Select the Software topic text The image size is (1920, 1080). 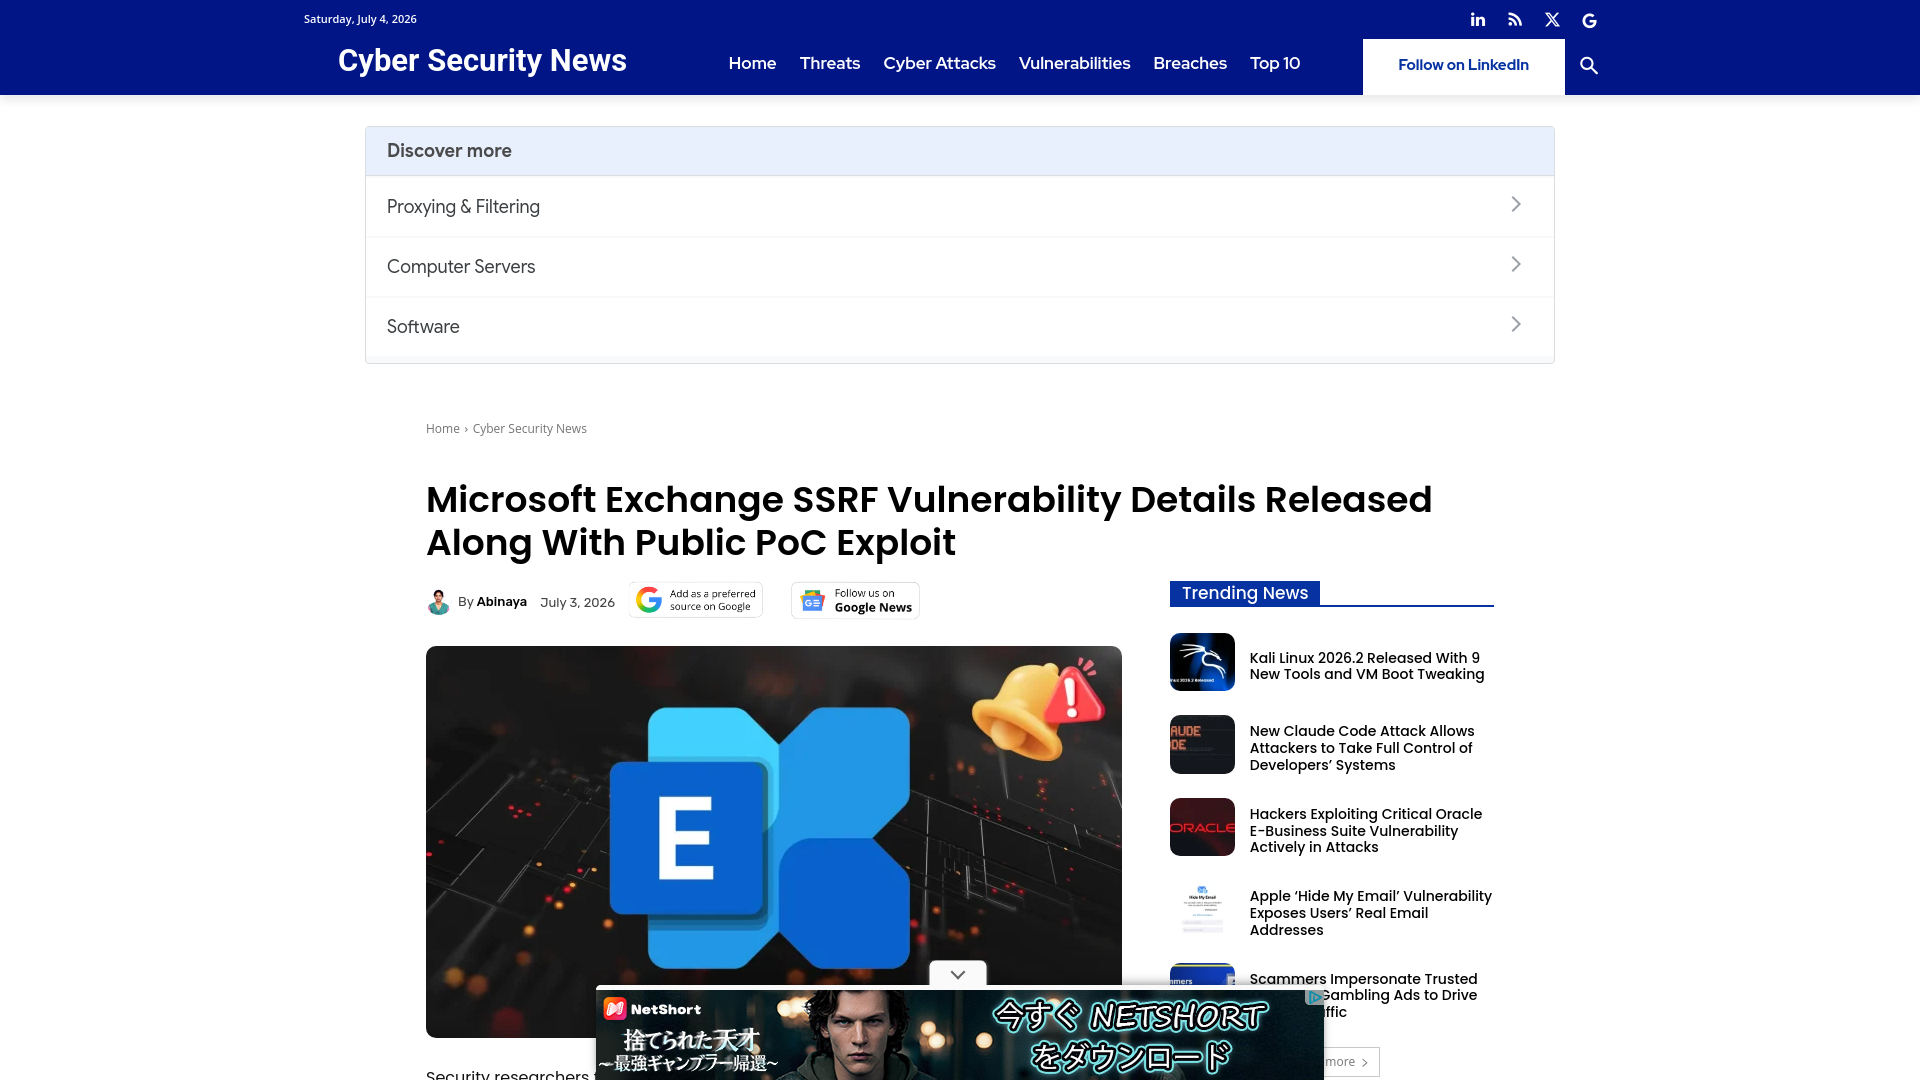coord(423,327)
